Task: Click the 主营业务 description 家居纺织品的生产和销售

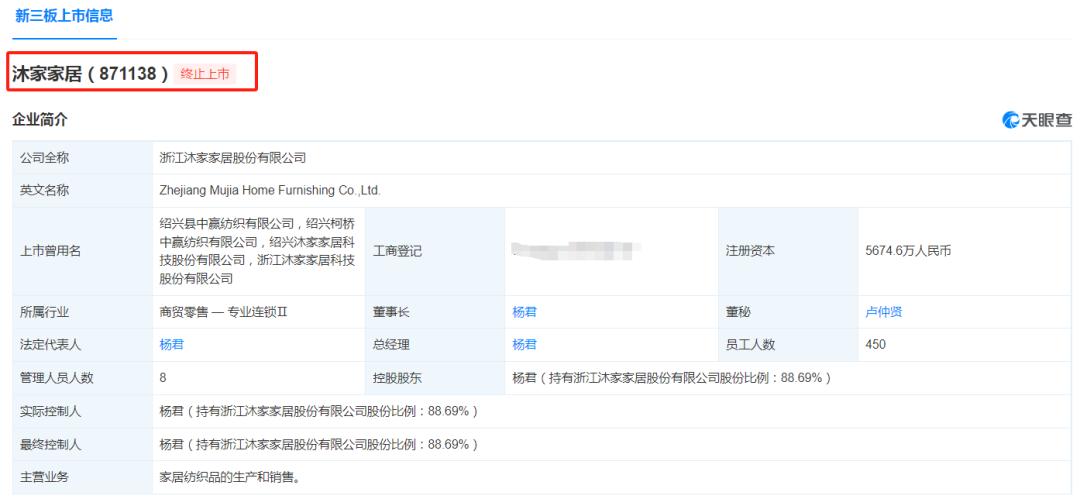Action: (x=230, y=477)
